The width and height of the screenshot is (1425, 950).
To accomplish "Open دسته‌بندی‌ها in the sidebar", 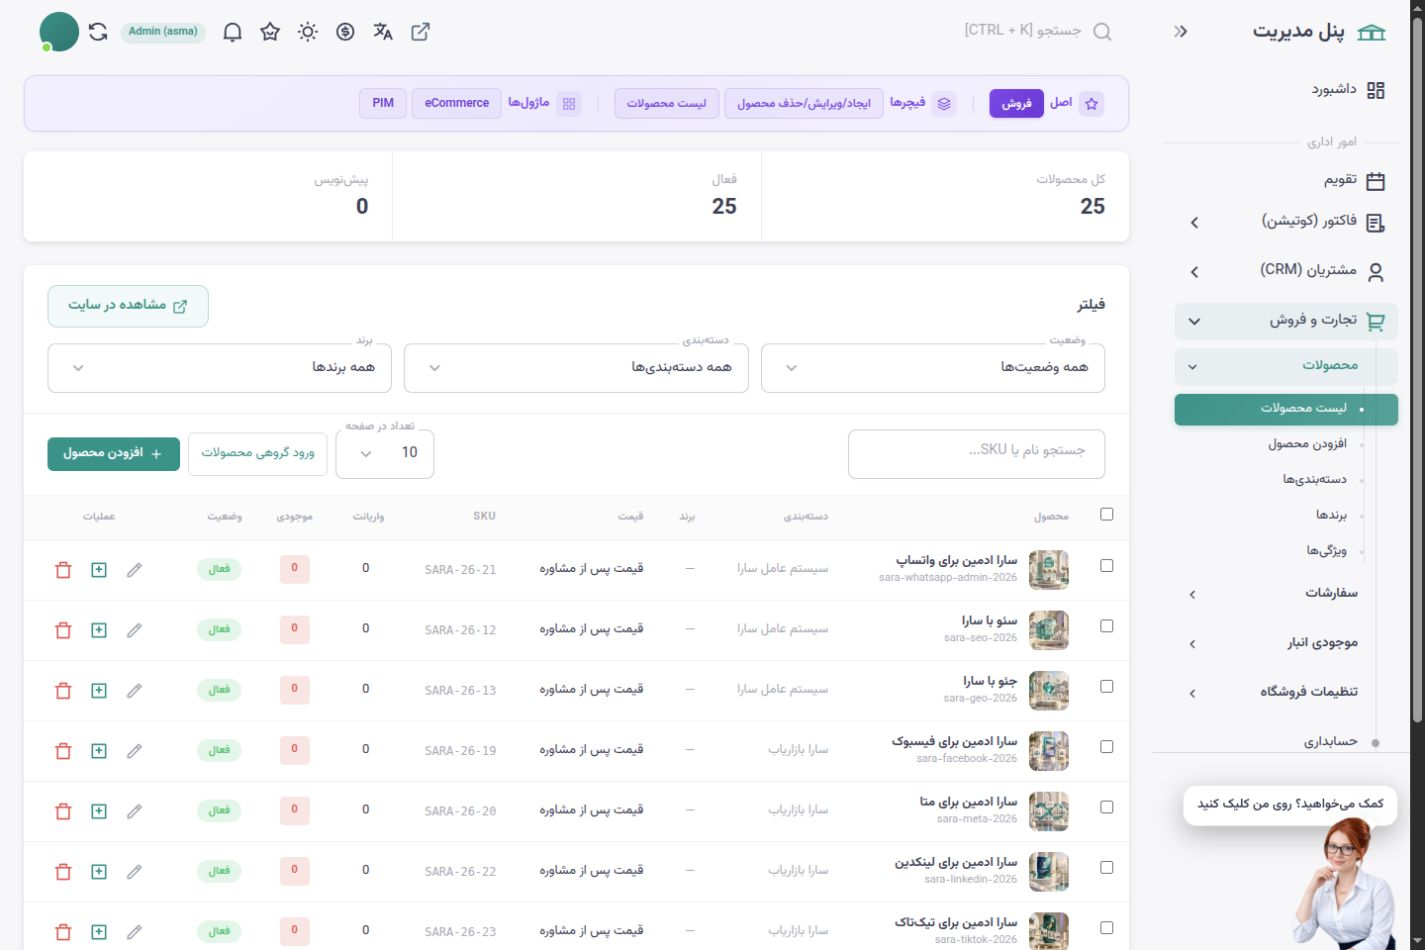I will tap(1314, 480).
